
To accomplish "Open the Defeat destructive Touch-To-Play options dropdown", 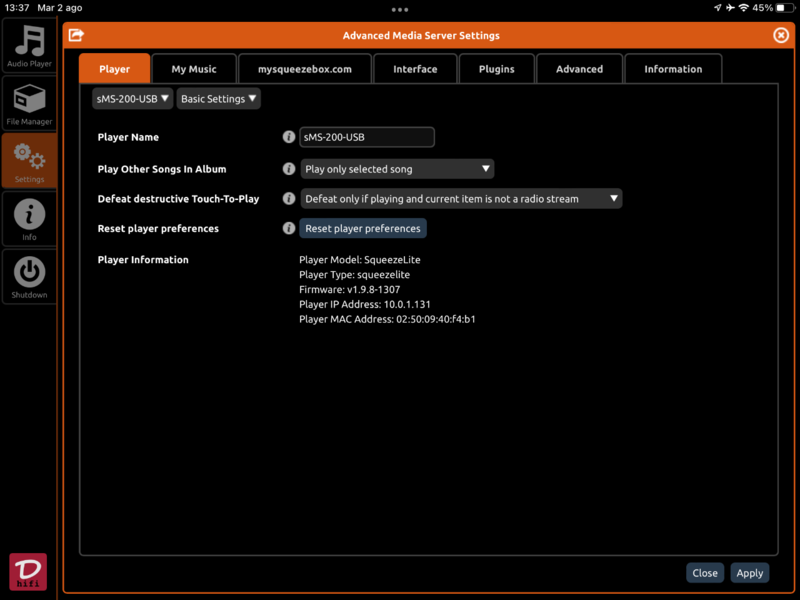I will [461, 199].
